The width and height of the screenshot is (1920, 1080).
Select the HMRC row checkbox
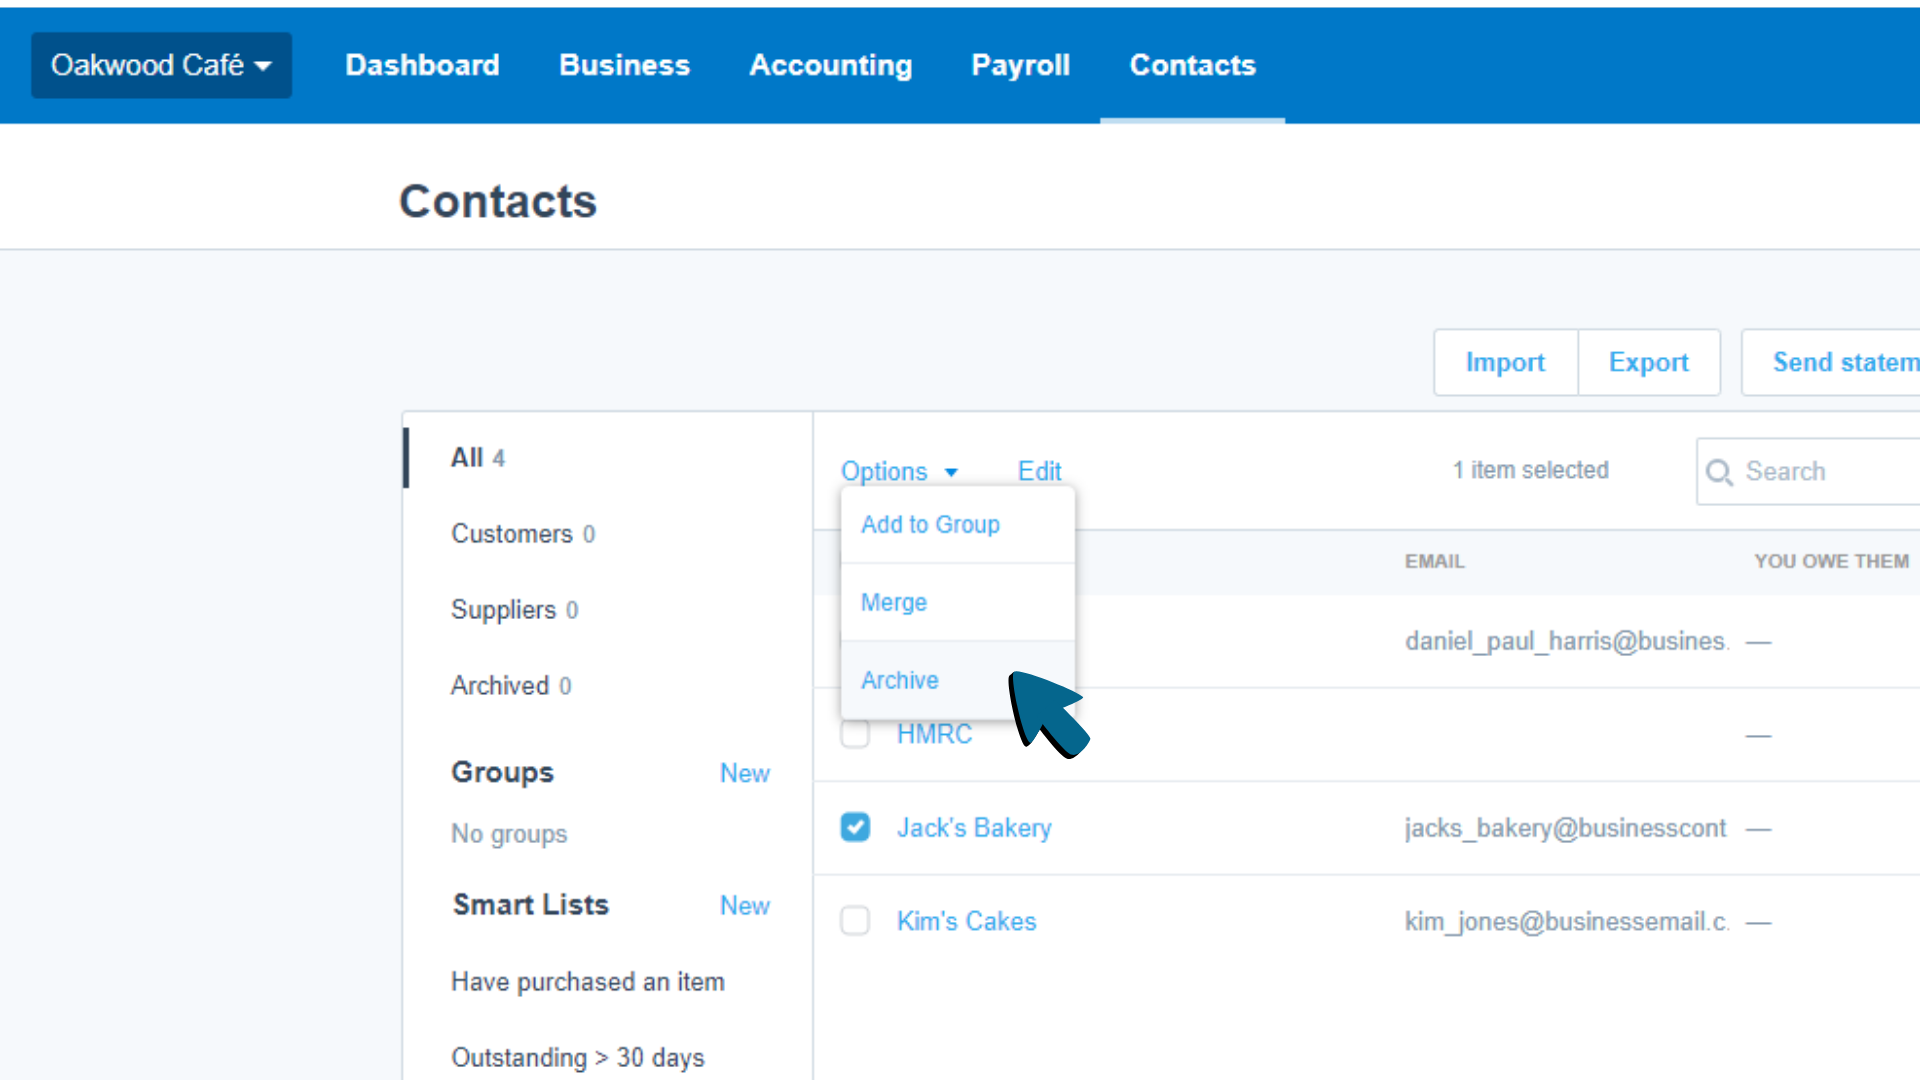[855, 734]
